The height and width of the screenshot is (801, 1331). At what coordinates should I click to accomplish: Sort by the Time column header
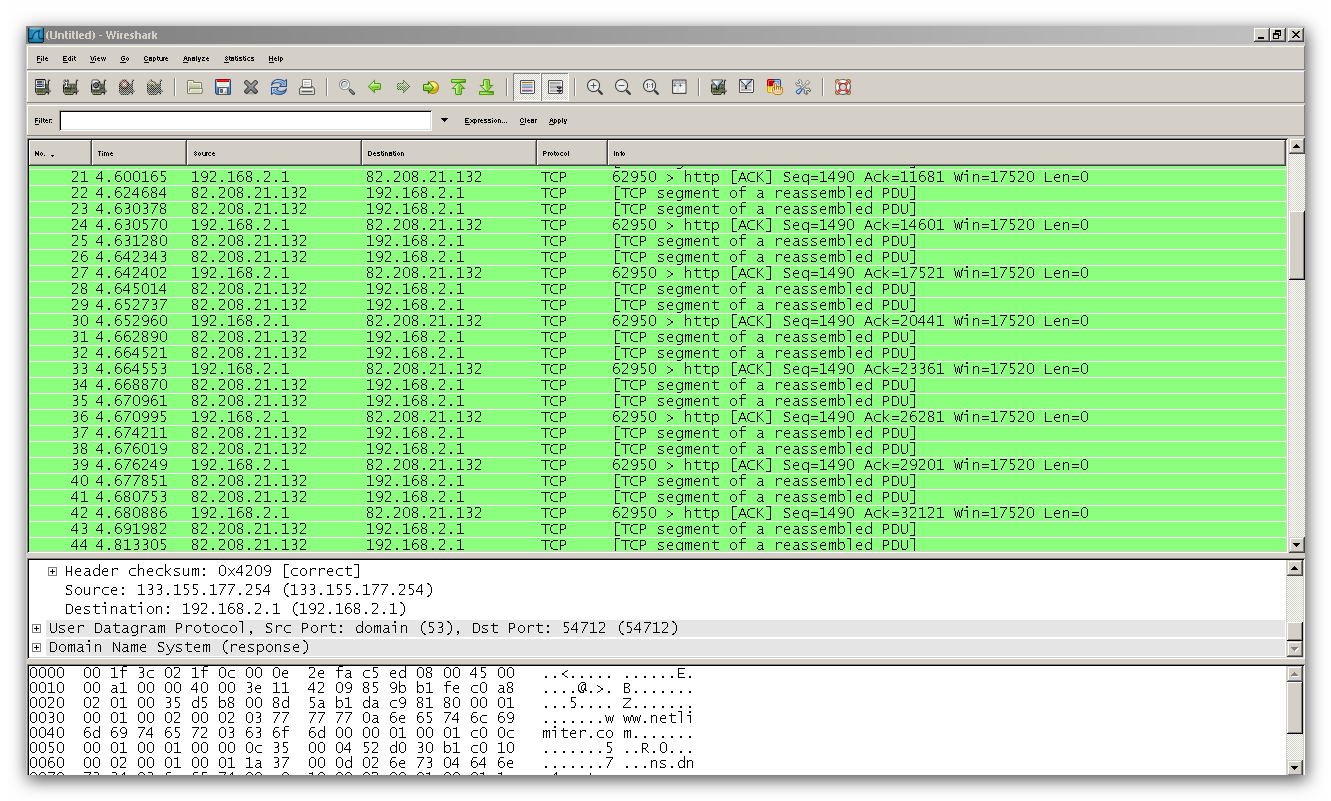coord(139,153)
